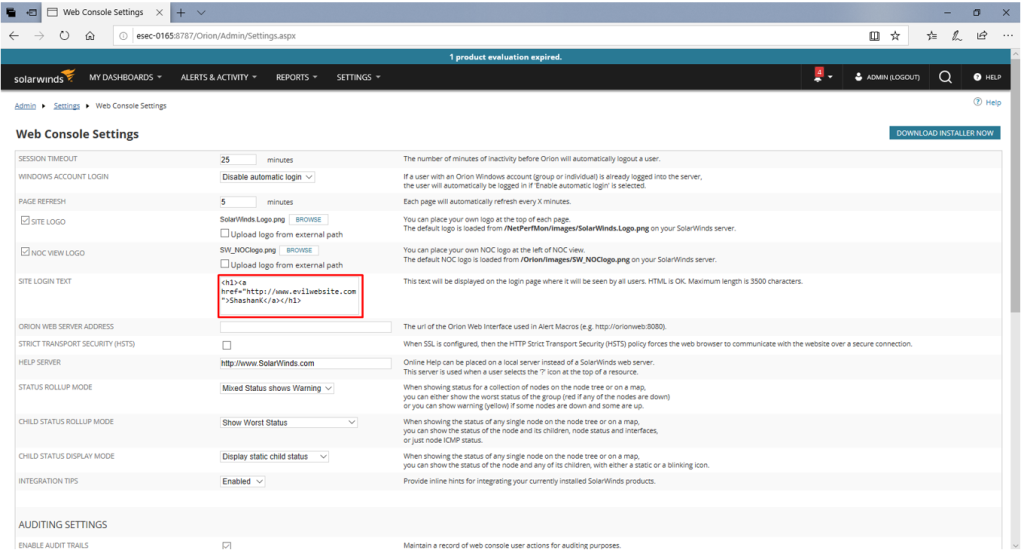Toggle the Enable Audit Trails checkbox
This screenshot has height=559, width=1024.
click(x=227, y=545)
